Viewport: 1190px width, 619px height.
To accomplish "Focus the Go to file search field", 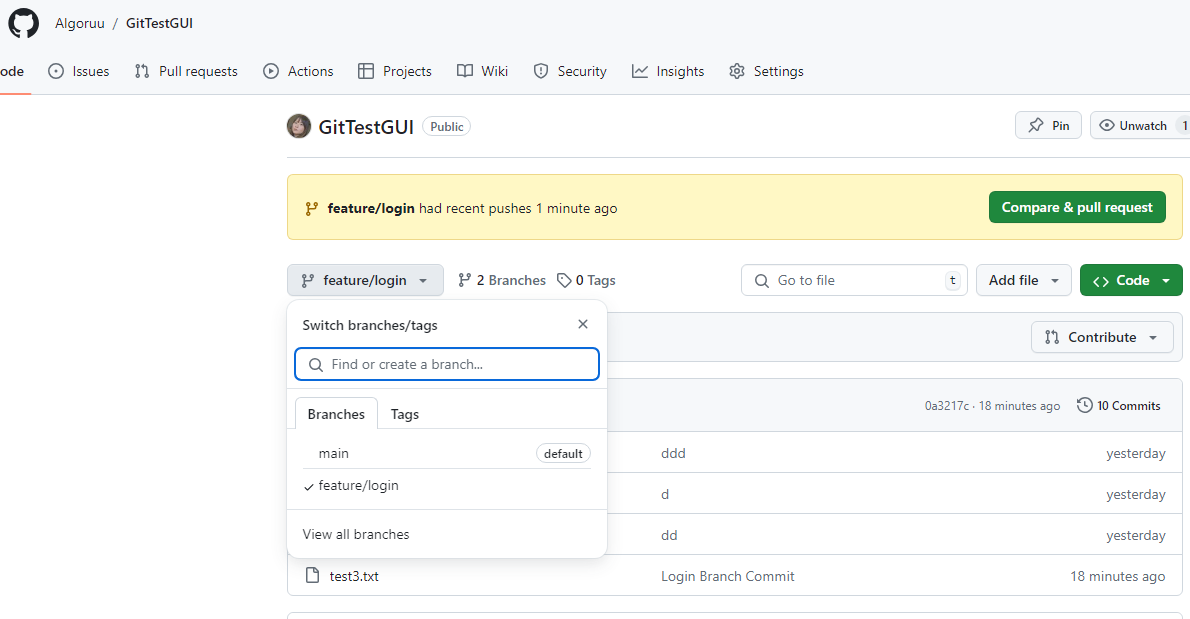I will pos(854,280).
